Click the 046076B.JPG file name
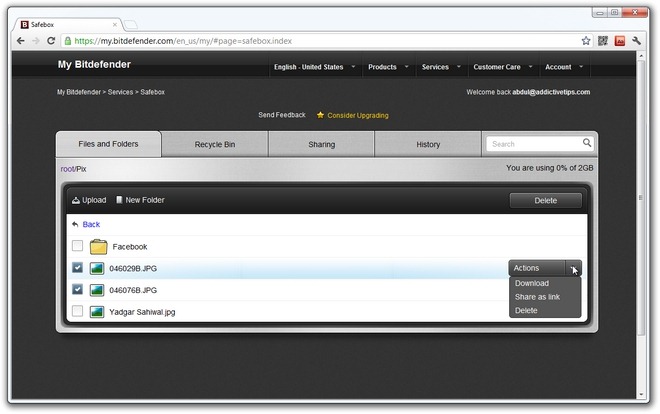This screenshot has height=414, width=660. click(133, 290)
